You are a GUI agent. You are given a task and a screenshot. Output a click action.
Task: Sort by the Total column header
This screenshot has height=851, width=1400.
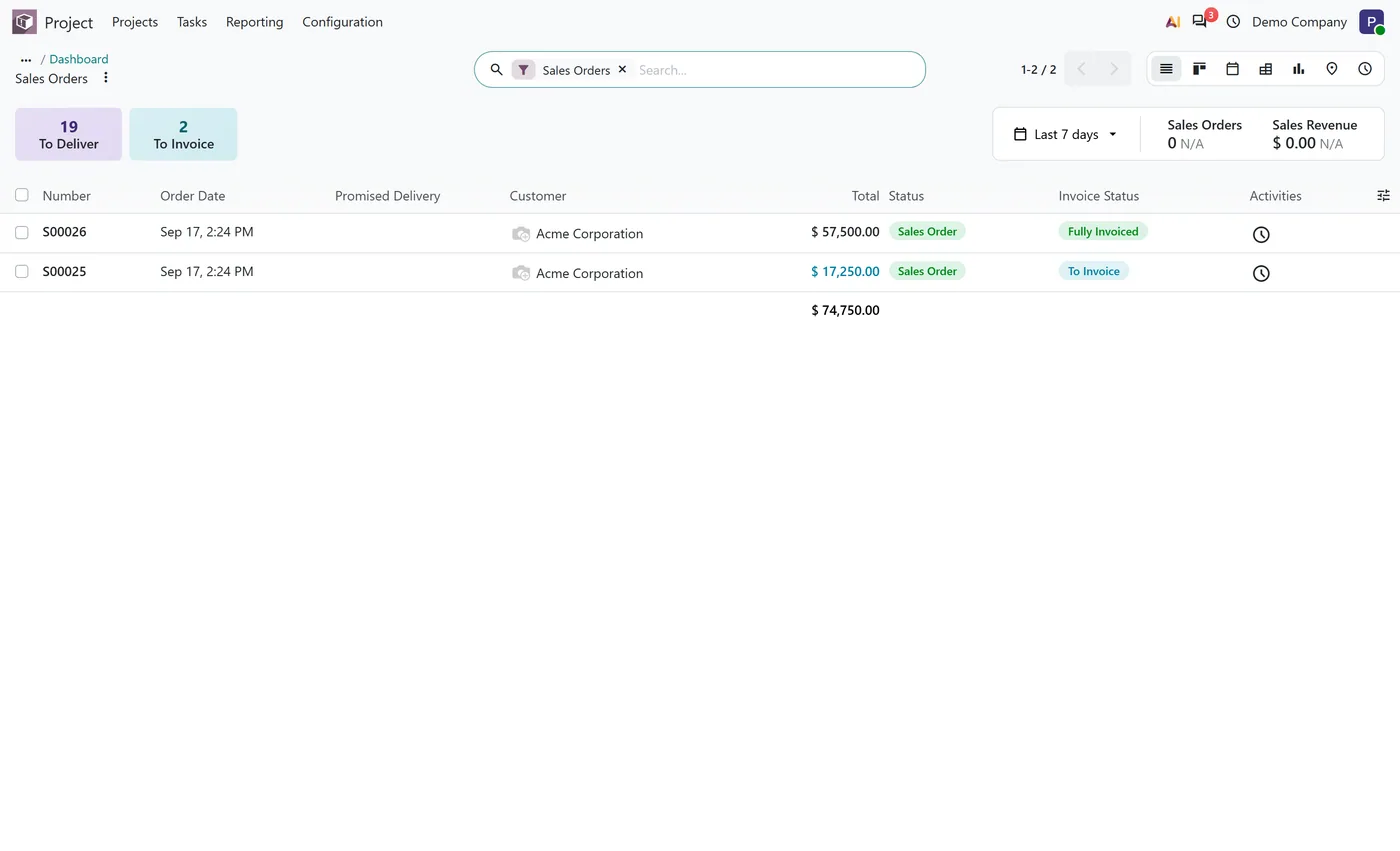[x=865, y=196]
